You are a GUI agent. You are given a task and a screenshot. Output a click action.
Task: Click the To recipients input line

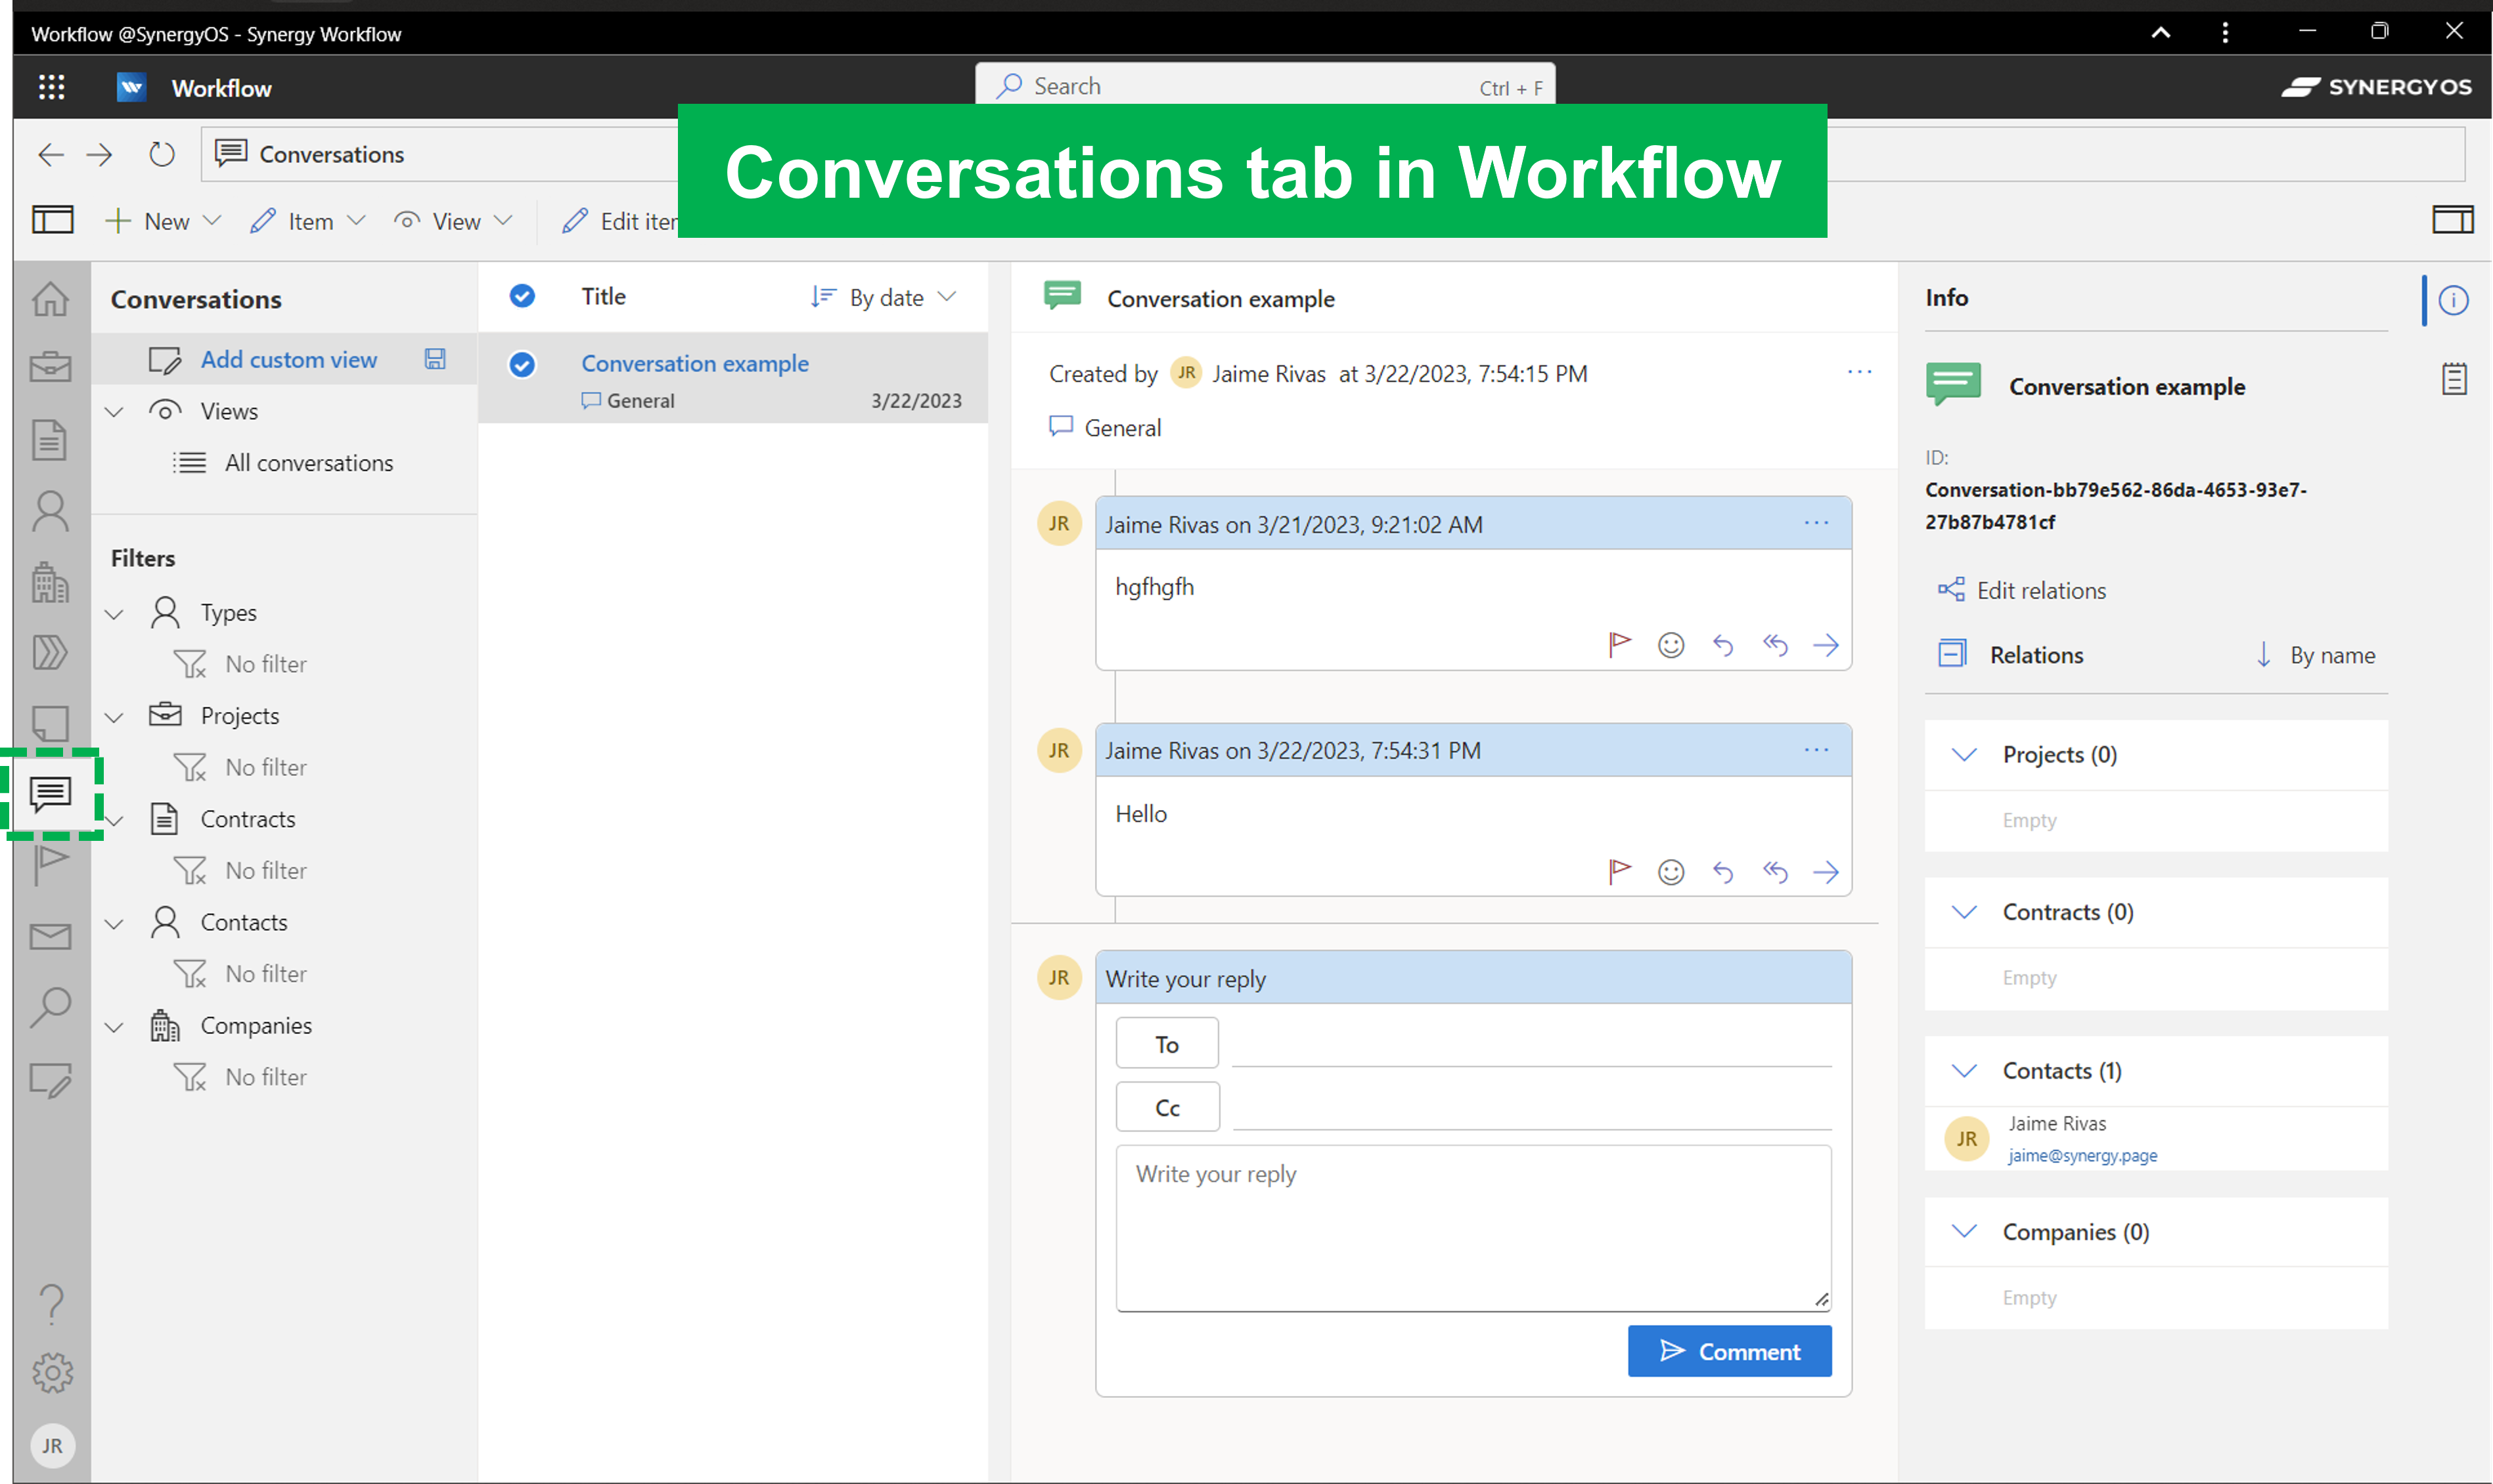(x=1531, y=1044)
